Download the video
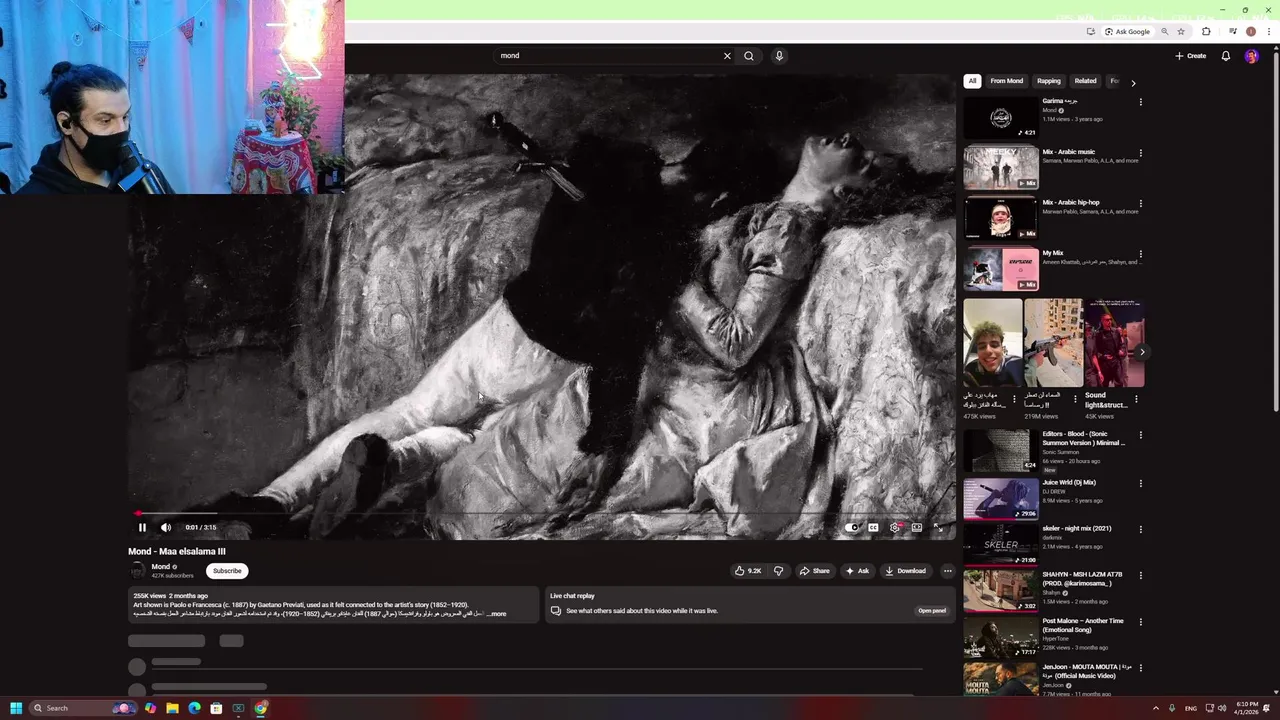 point(906,571)
